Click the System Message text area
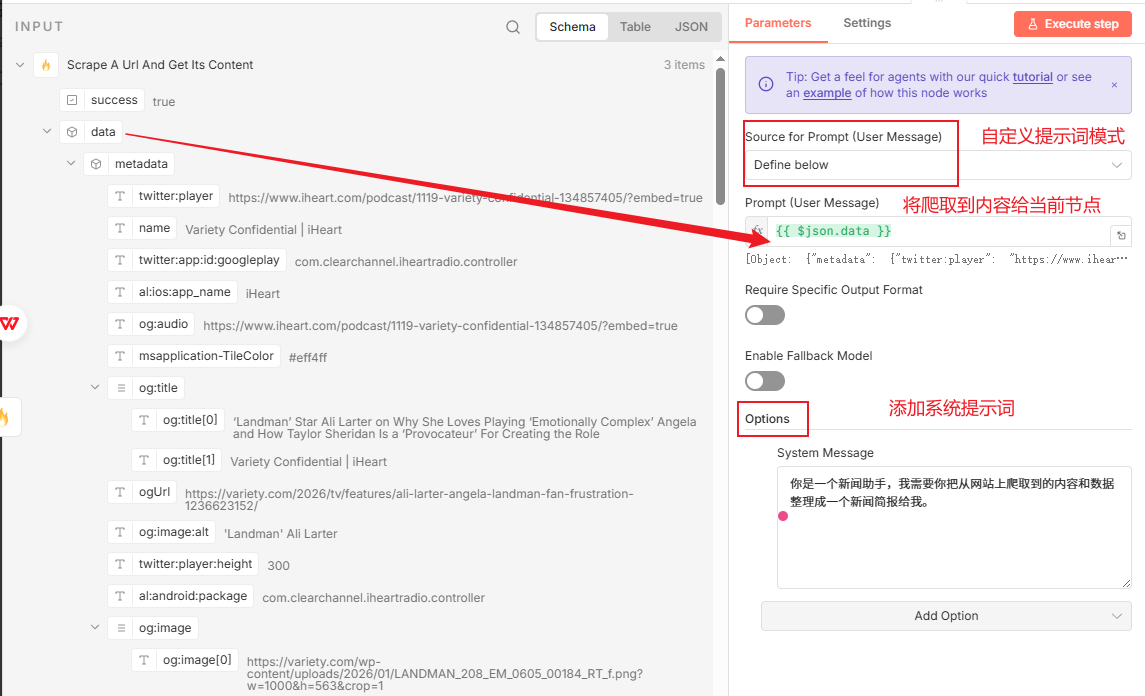The height and width of the screenshot is (696, 1145). 954,527
